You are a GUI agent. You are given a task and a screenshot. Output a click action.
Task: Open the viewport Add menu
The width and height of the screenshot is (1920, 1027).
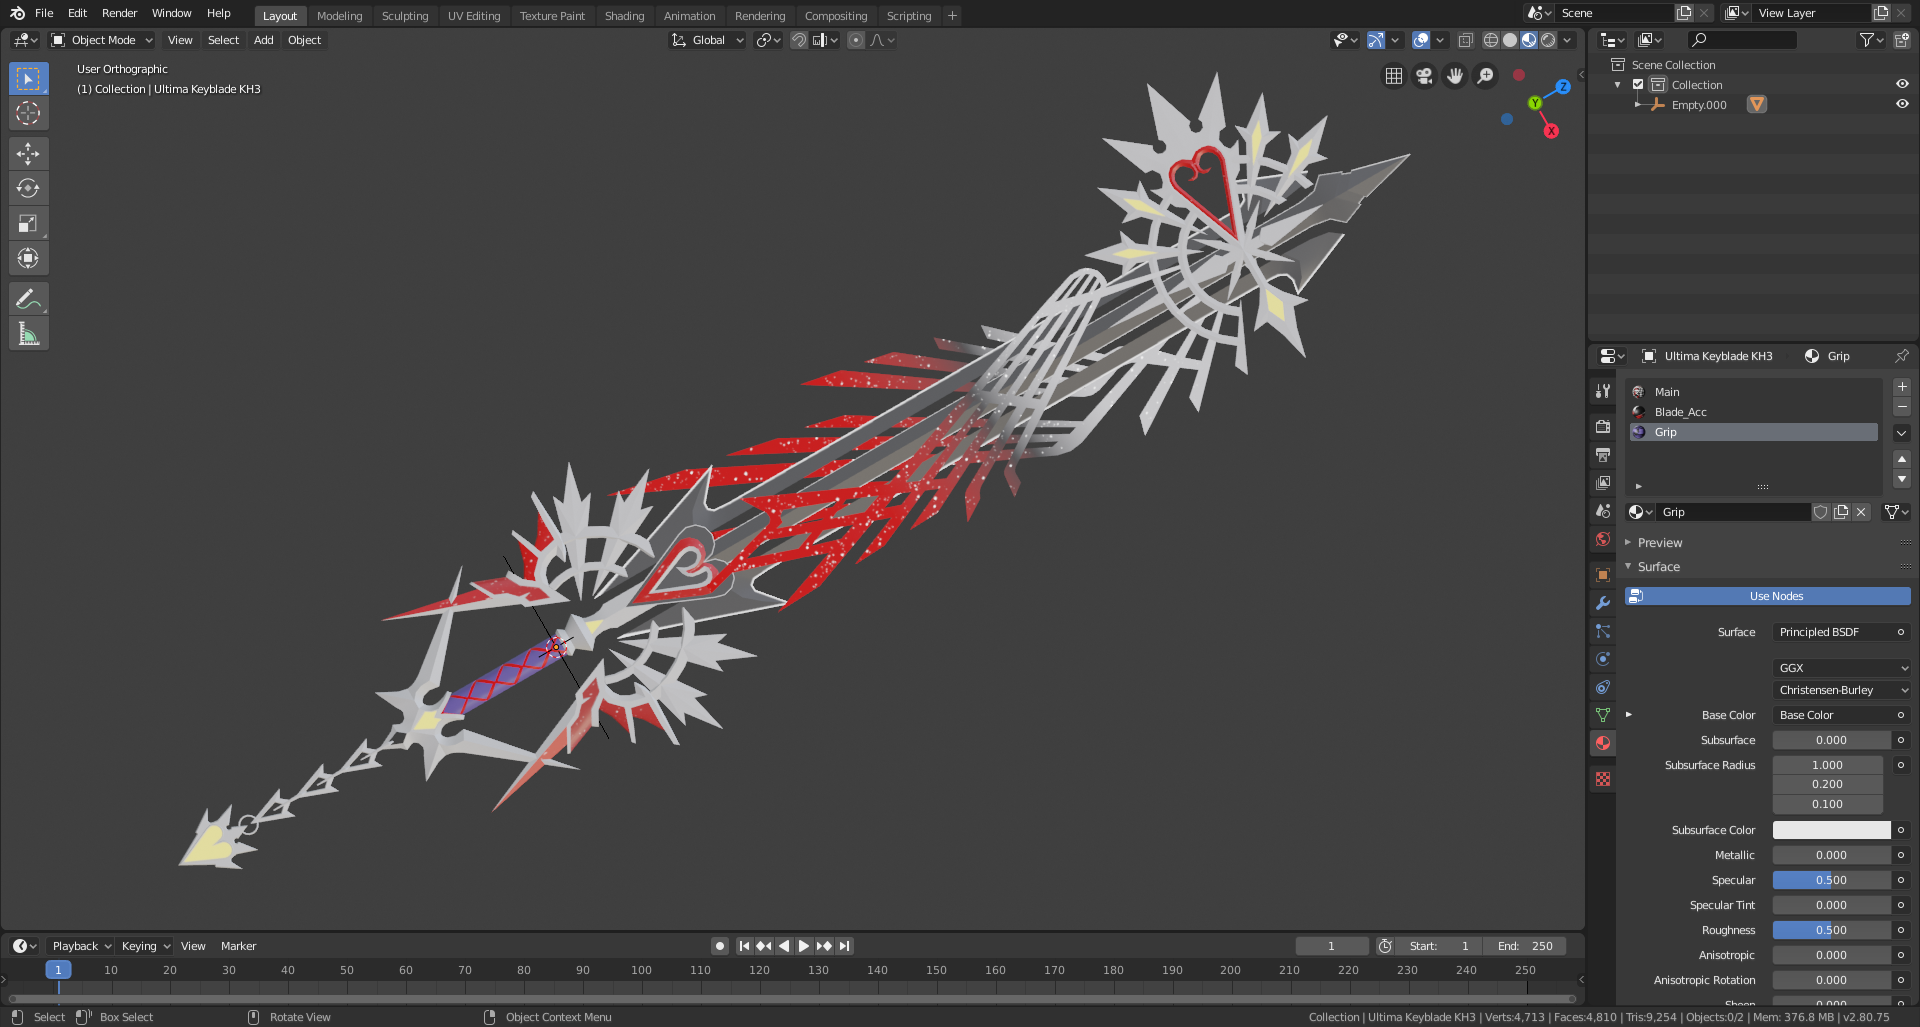click(x=263, y=40)
